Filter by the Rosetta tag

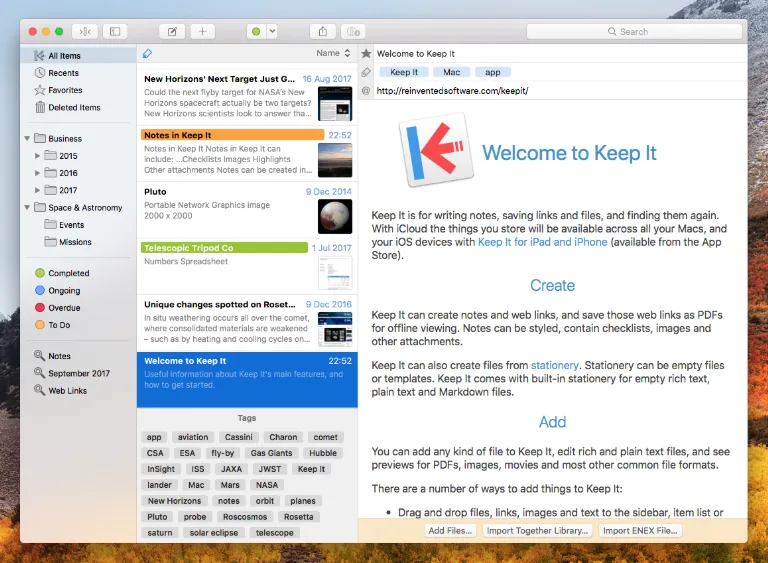click(298, 517)
